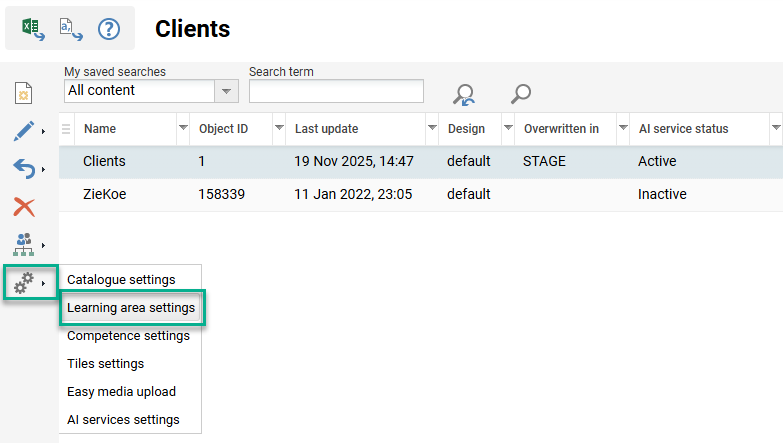
Task: Open the translation export icon
Action: click(x=71, y=28)
